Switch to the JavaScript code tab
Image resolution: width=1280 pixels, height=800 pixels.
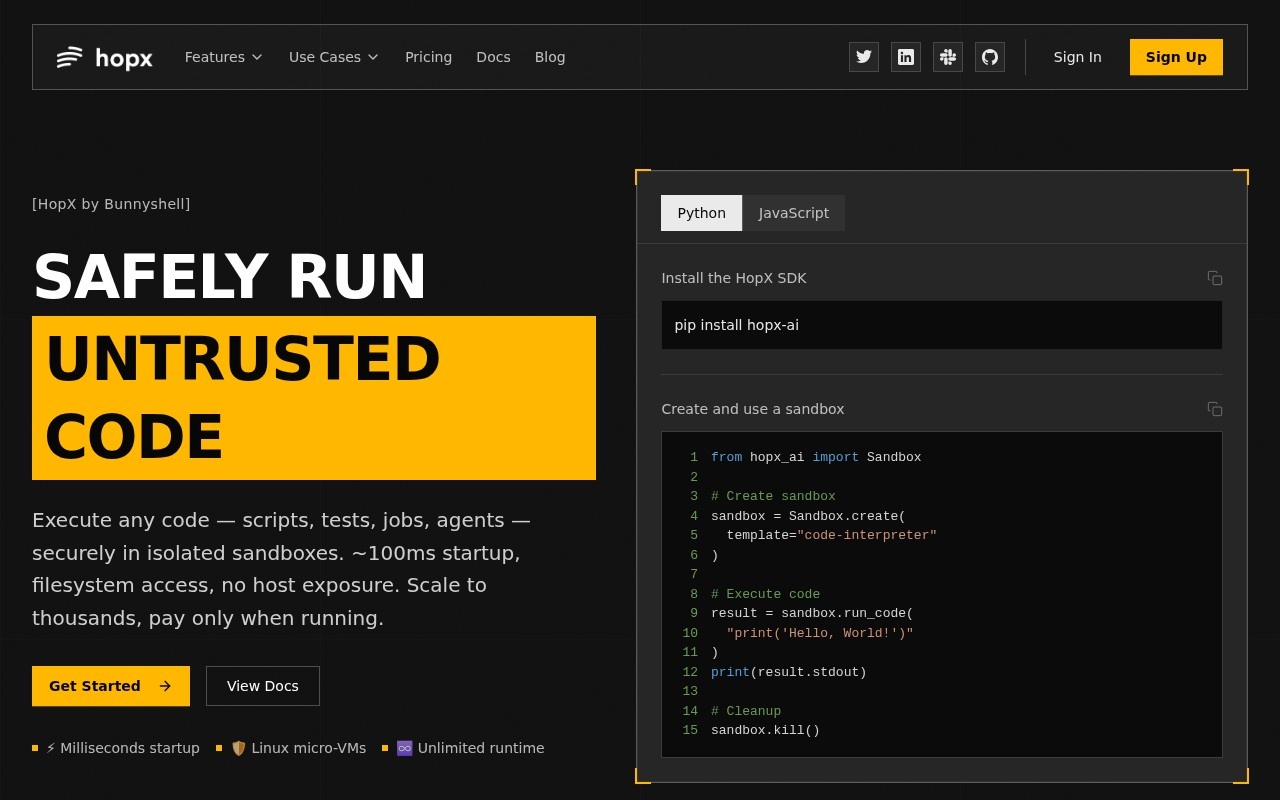point(794,213)
